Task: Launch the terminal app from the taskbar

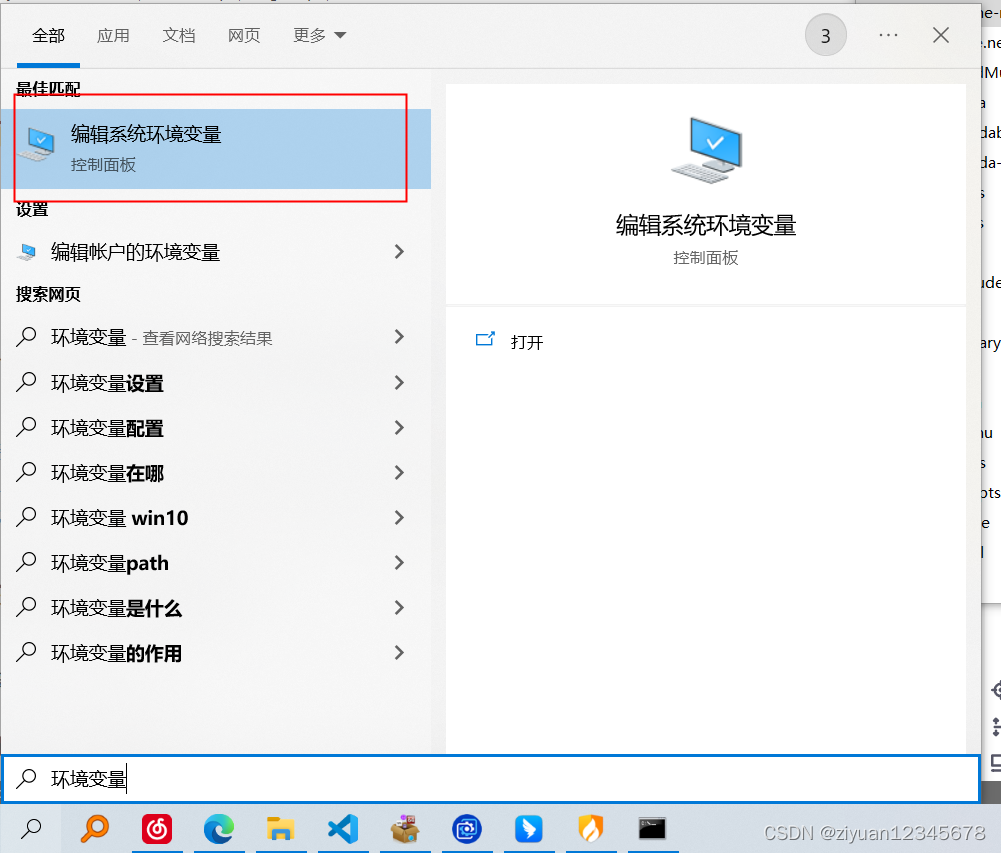Action: pyautogui.click(x=651, y=829)
